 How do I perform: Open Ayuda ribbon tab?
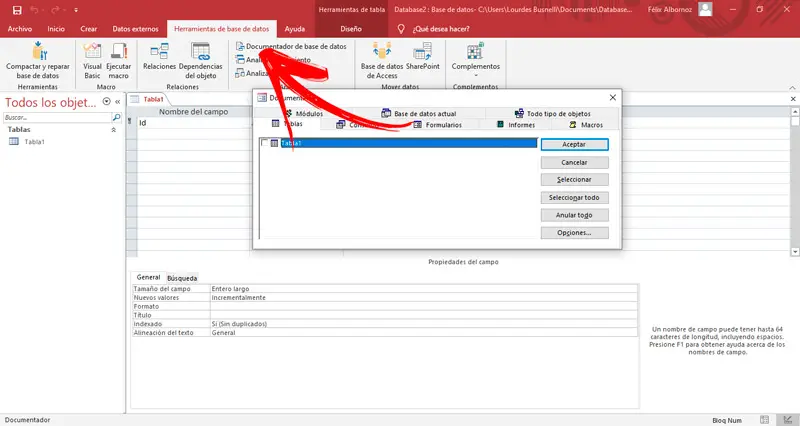[x=295, y=29]
